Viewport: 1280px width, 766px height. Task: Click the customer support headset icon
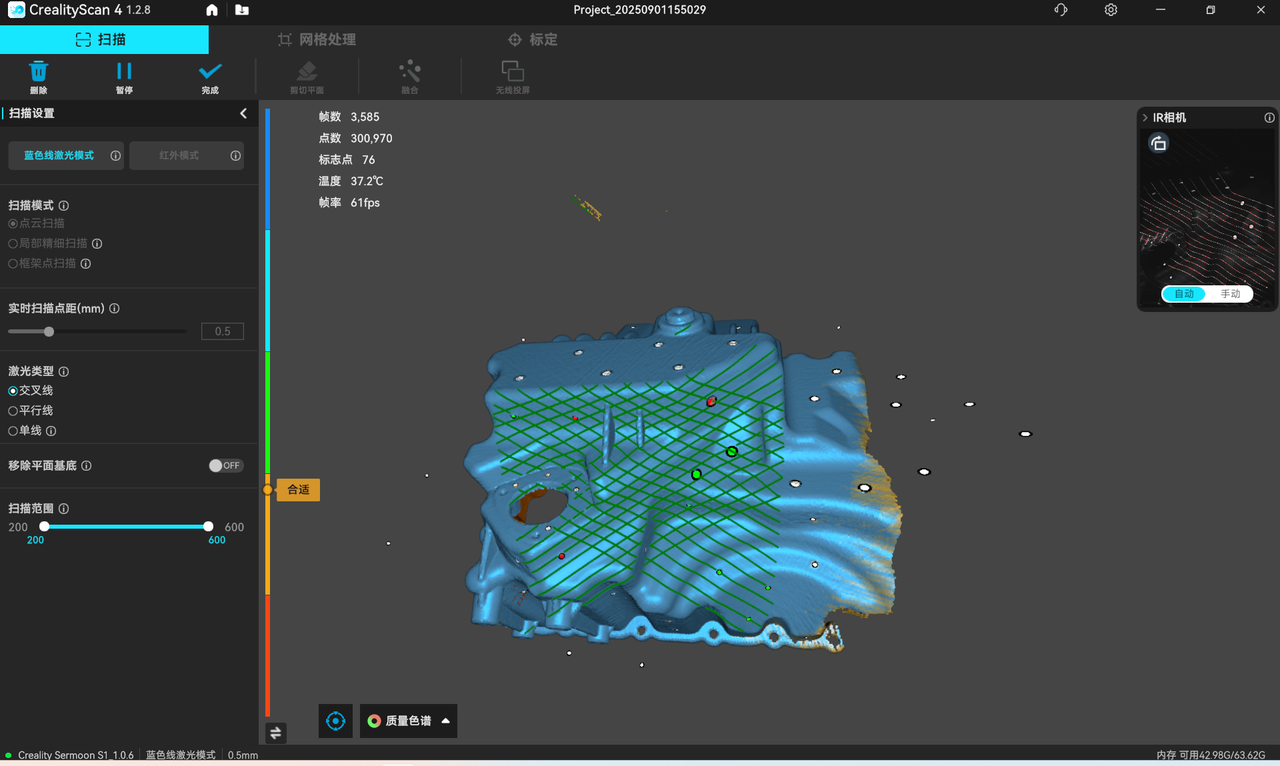click(x=1061, y=10)
